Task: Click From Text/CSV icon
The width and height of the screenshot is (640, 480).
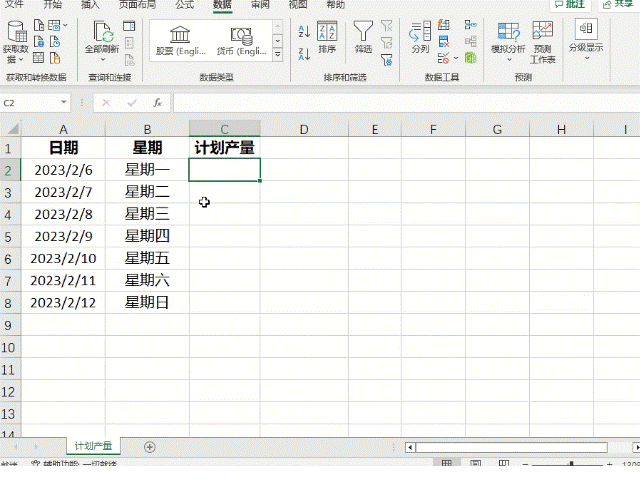Action: (39, 25)
